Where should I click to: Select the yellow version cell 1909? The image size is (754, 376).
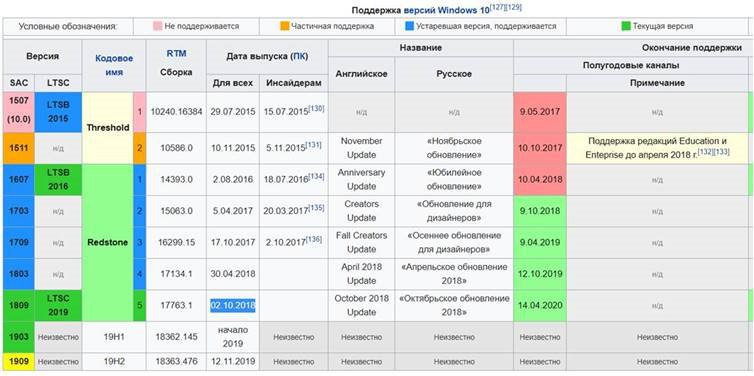pos(19,361)
